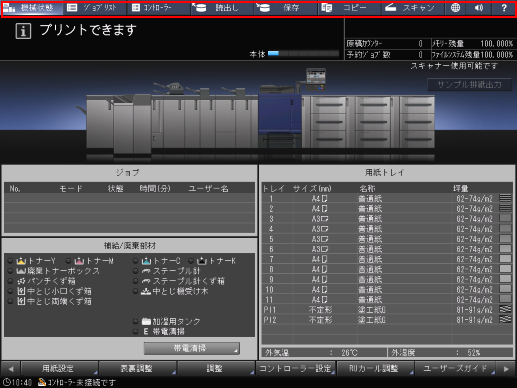Click the 中とじ機受け木 icon
This screenshot has width=517, height=388.
point(146,291)
